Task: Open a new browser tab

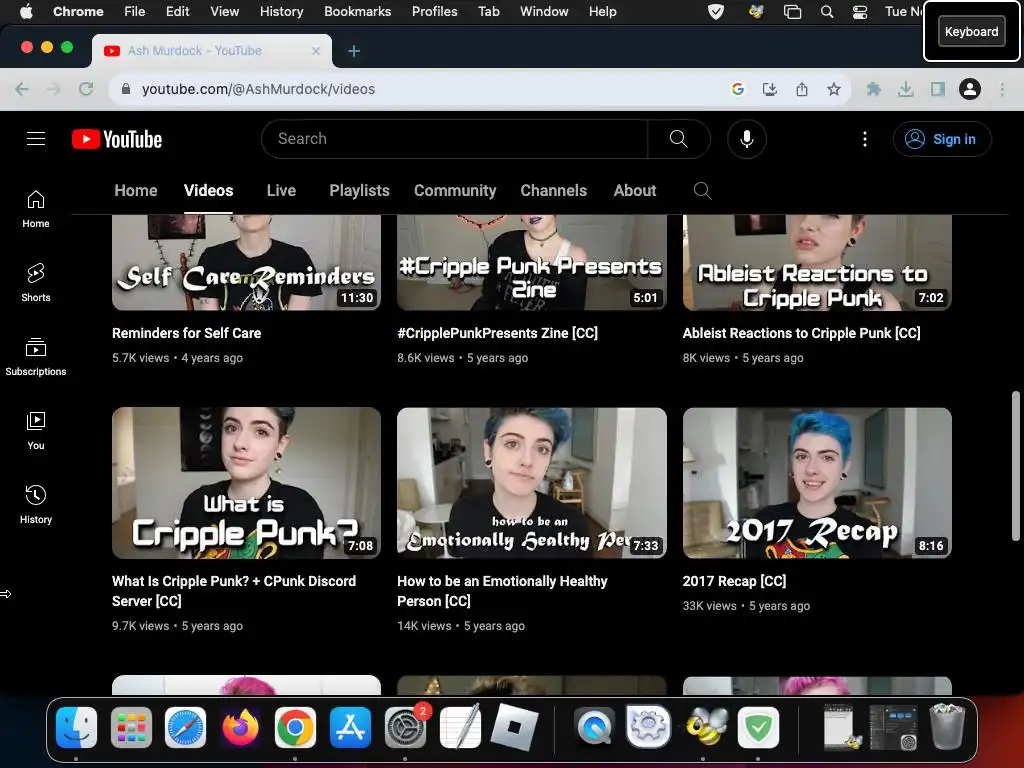Action: (x=353, y=51)
